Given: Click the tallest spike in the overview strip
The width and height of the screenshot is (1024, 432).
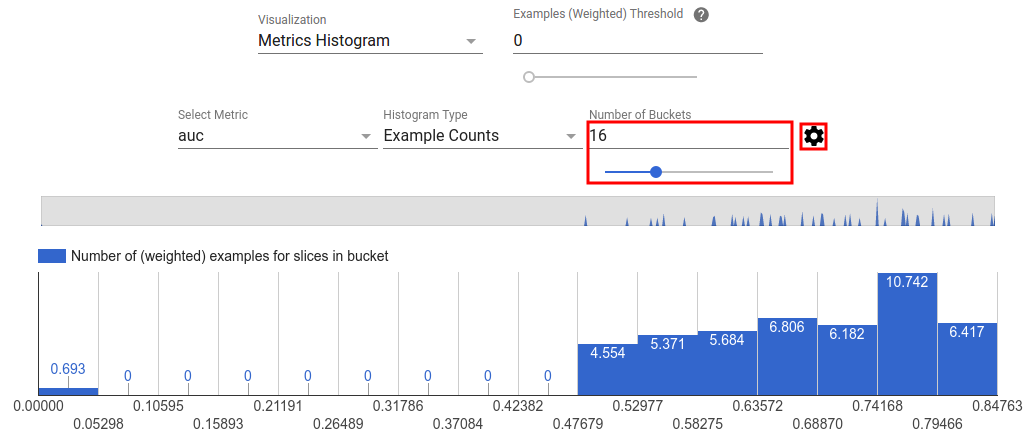Looking at the screenshot, I should pyautogui.click(x=877, y=213).
